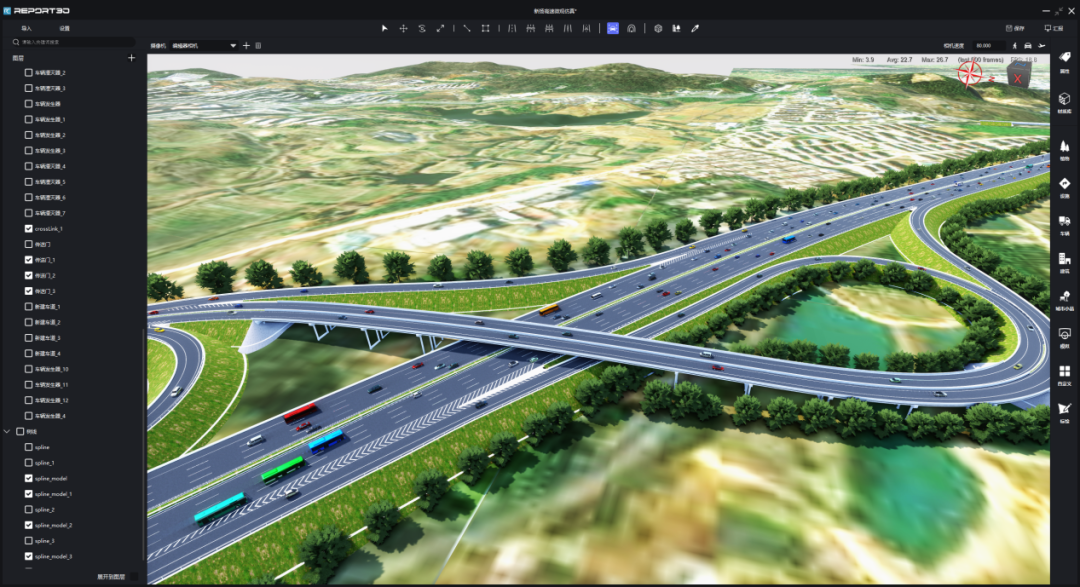
Task: Uncheck the spline_model_2 layer checkbox
Action: pyautogui.click(x=29, y=525)
